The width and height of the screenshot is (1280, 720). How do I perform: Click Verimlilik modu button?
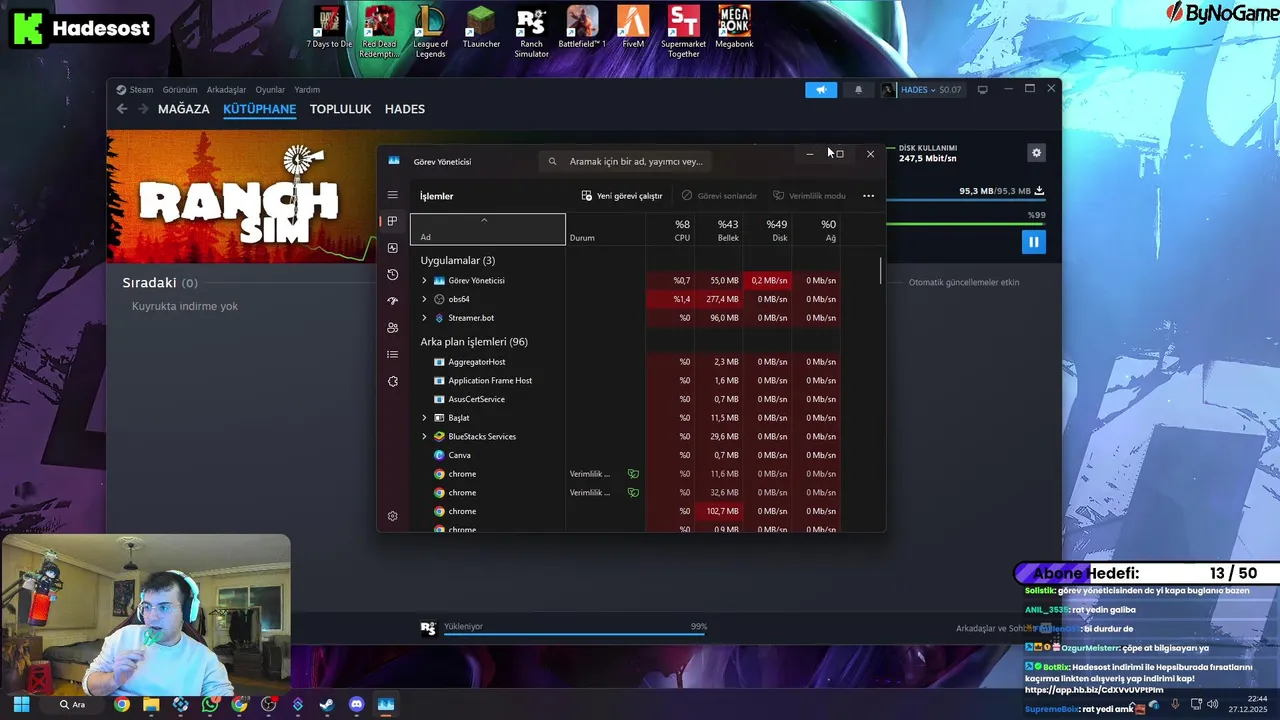810,196
